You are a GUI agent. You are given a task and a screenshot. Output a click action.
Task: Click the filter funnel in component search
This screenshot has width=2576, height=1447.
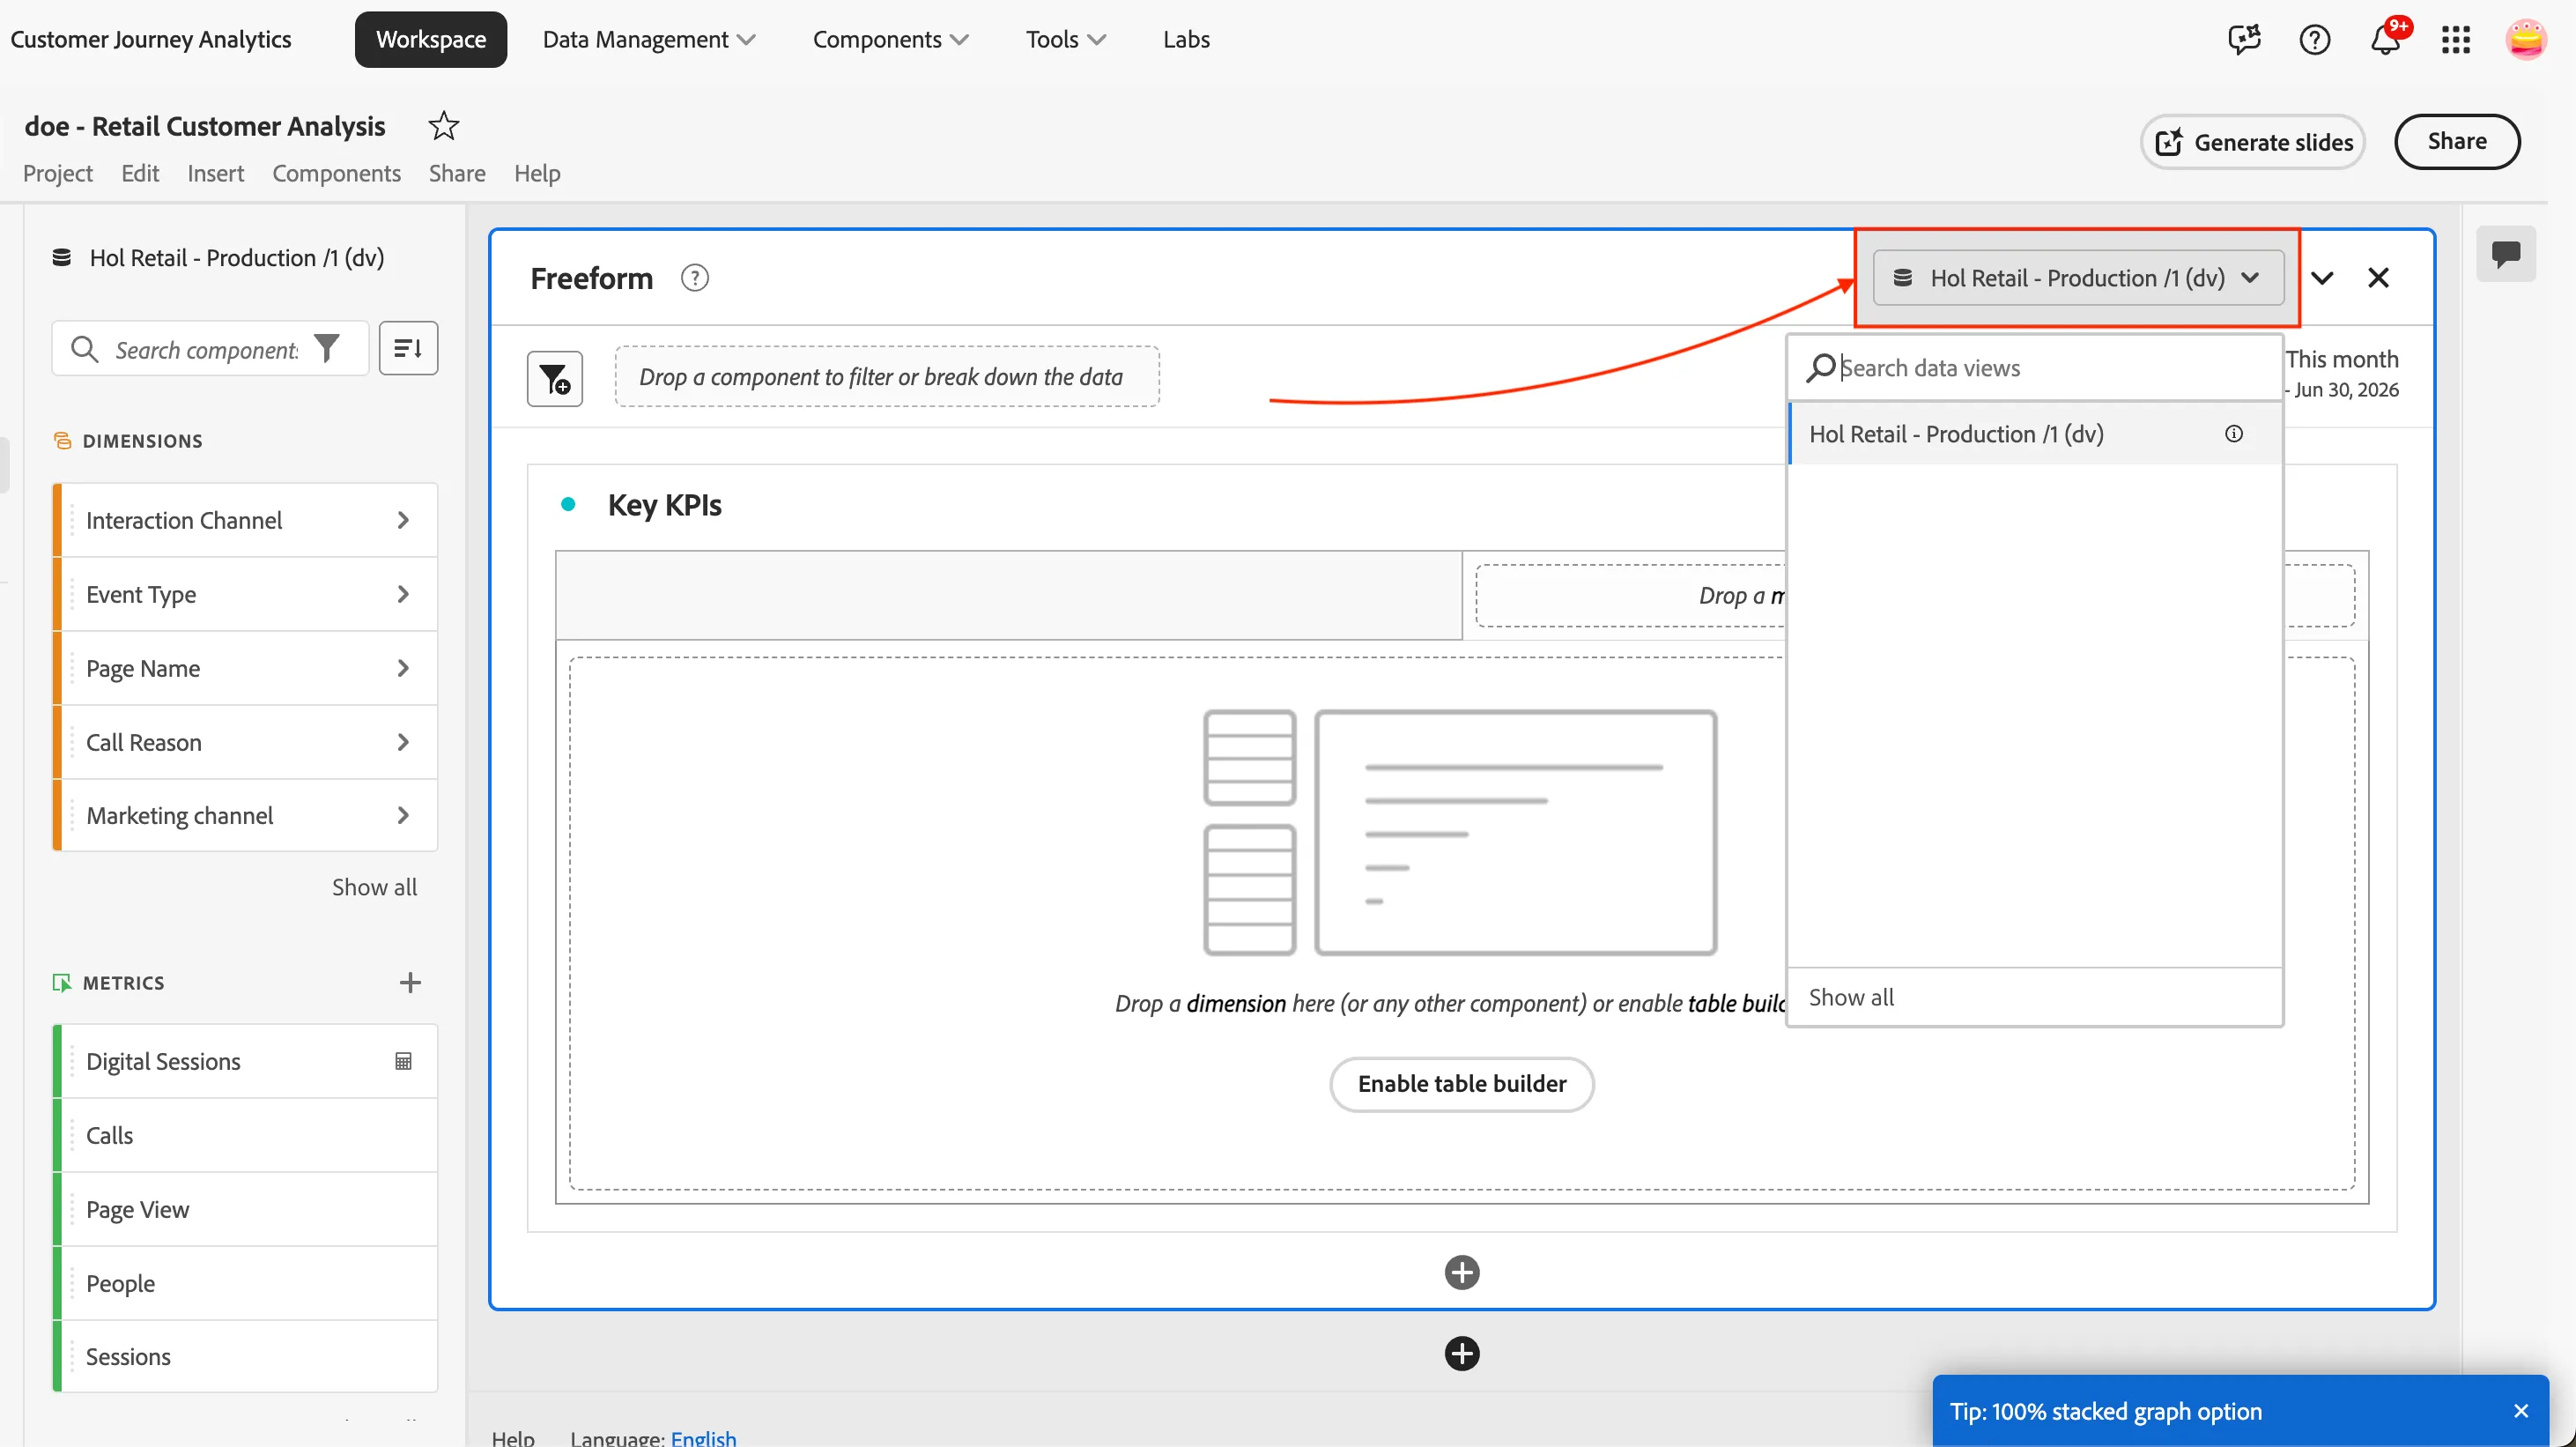[x=327, y=348]
